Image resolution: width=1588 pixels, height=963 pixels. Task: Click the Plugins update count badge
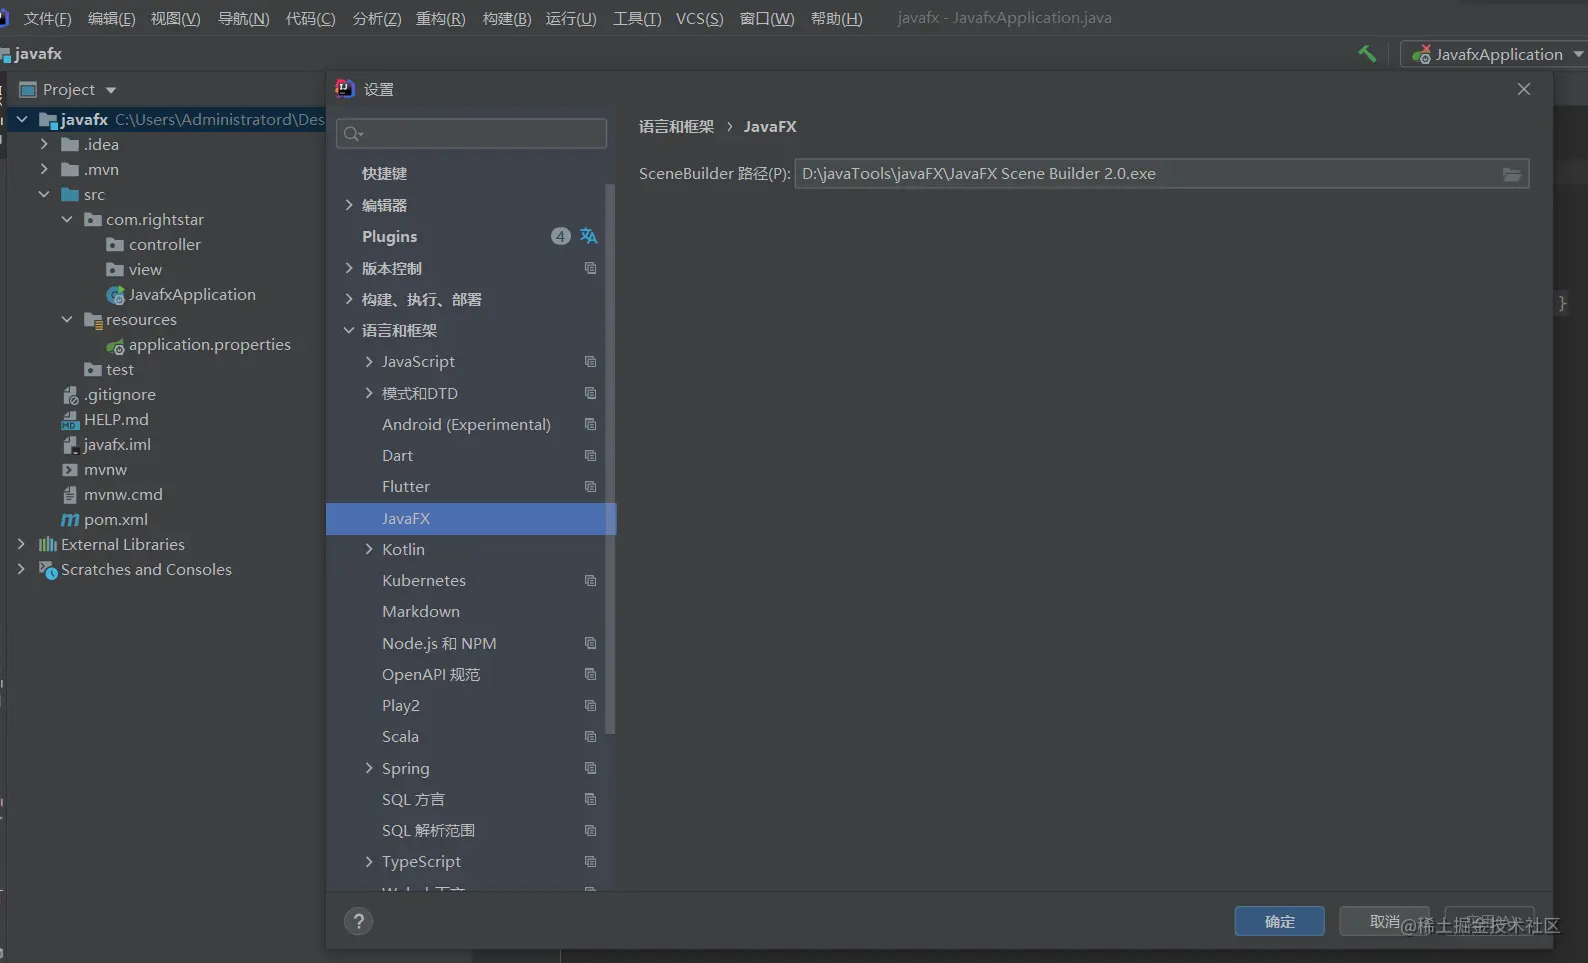[560, 236]
